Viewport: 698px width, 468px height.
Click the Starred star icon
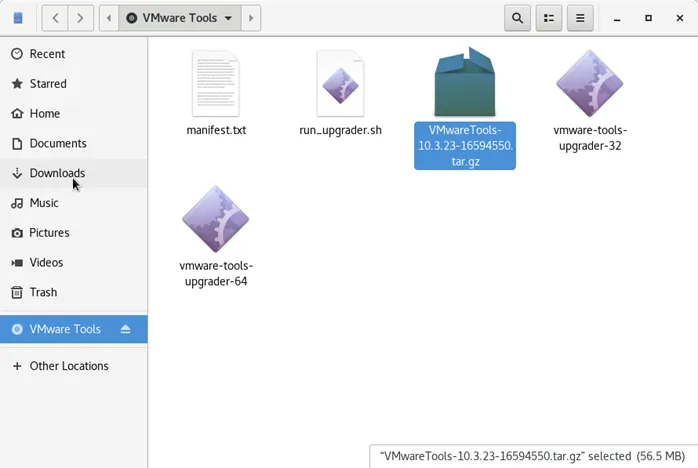click(x=17, y=84)
